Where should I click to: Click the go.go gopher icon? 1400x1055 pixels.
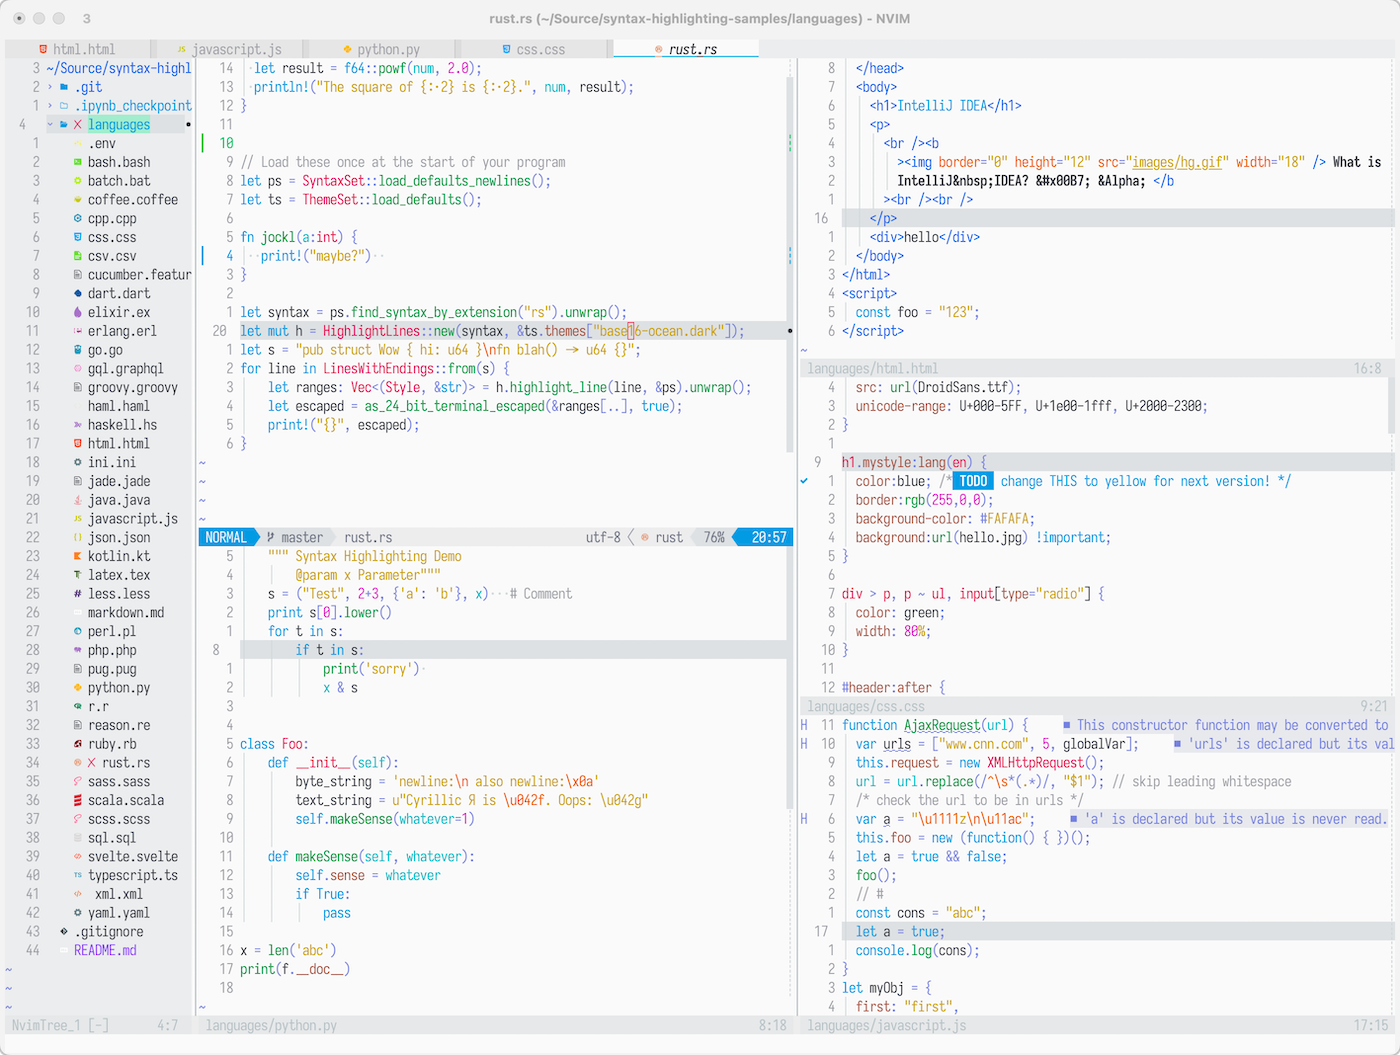pos(78,350)
